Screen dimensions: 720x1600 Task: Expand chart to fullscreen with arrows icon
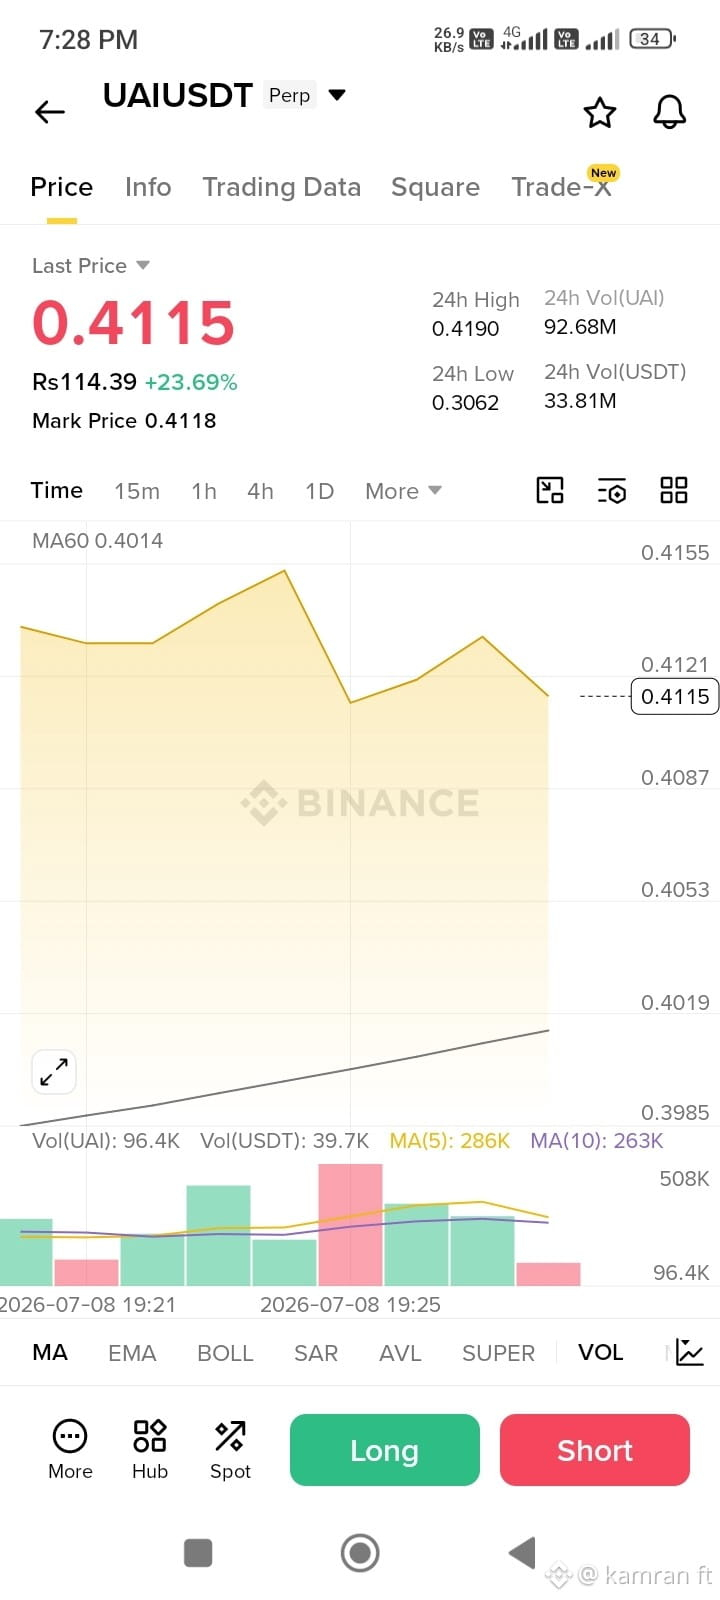click(54, 1072)
